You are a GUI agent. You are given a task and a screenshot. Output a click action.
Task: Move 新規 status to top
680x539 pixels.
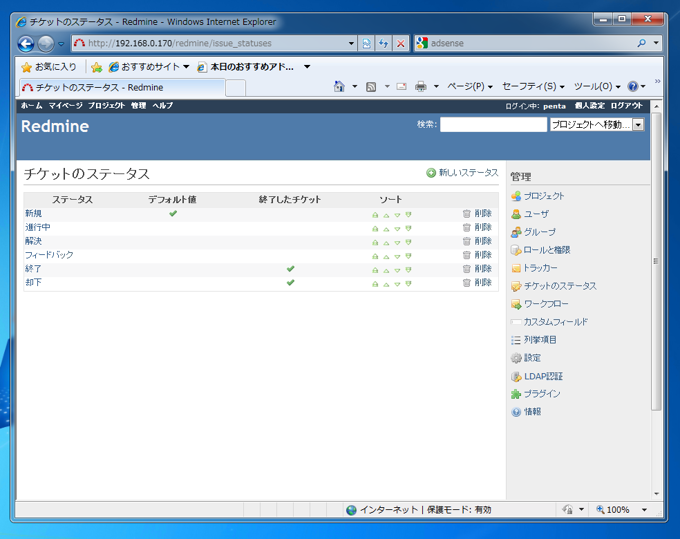point(375,215)
